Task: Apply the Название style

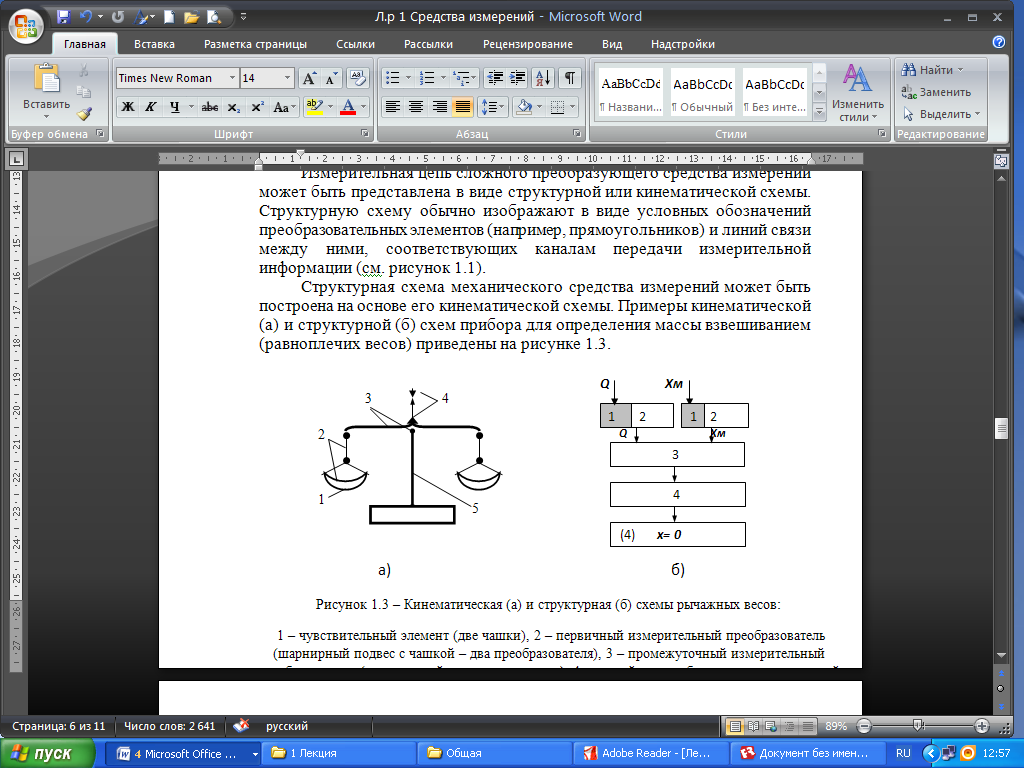Action: tap(631, 92)
